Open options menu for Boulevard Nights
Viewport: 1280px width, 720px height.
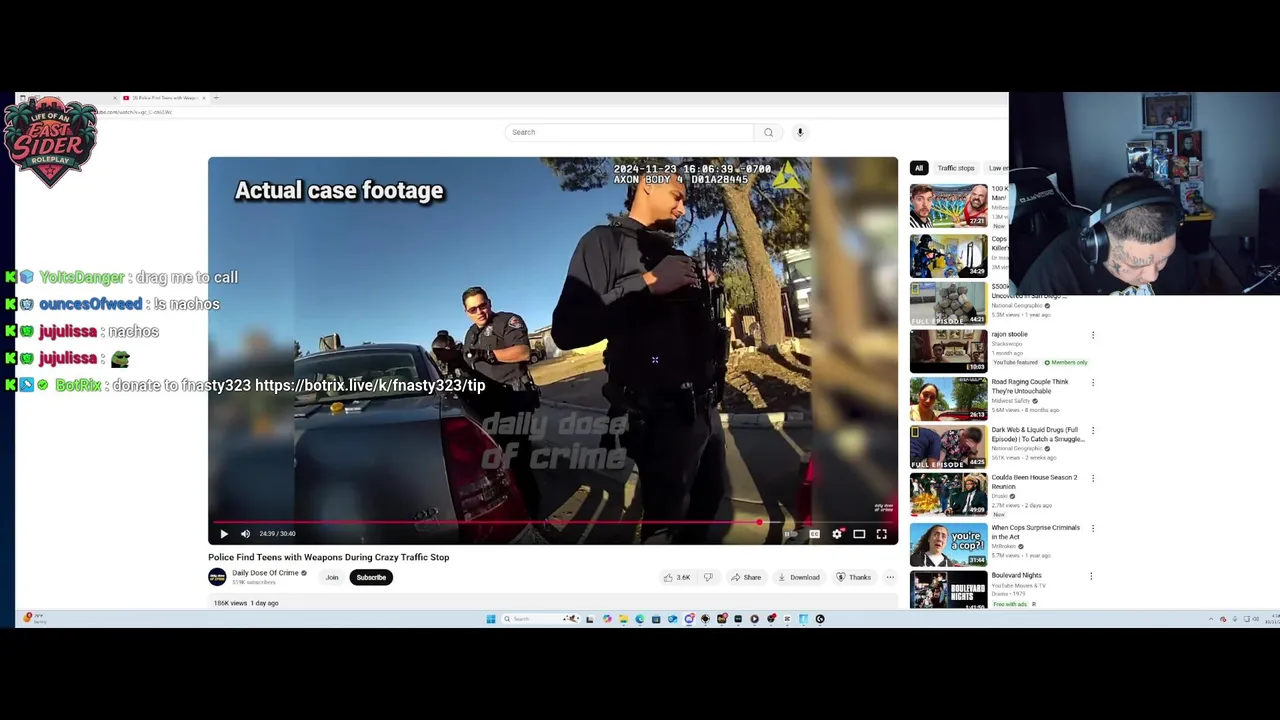(x=1091, y=576)
